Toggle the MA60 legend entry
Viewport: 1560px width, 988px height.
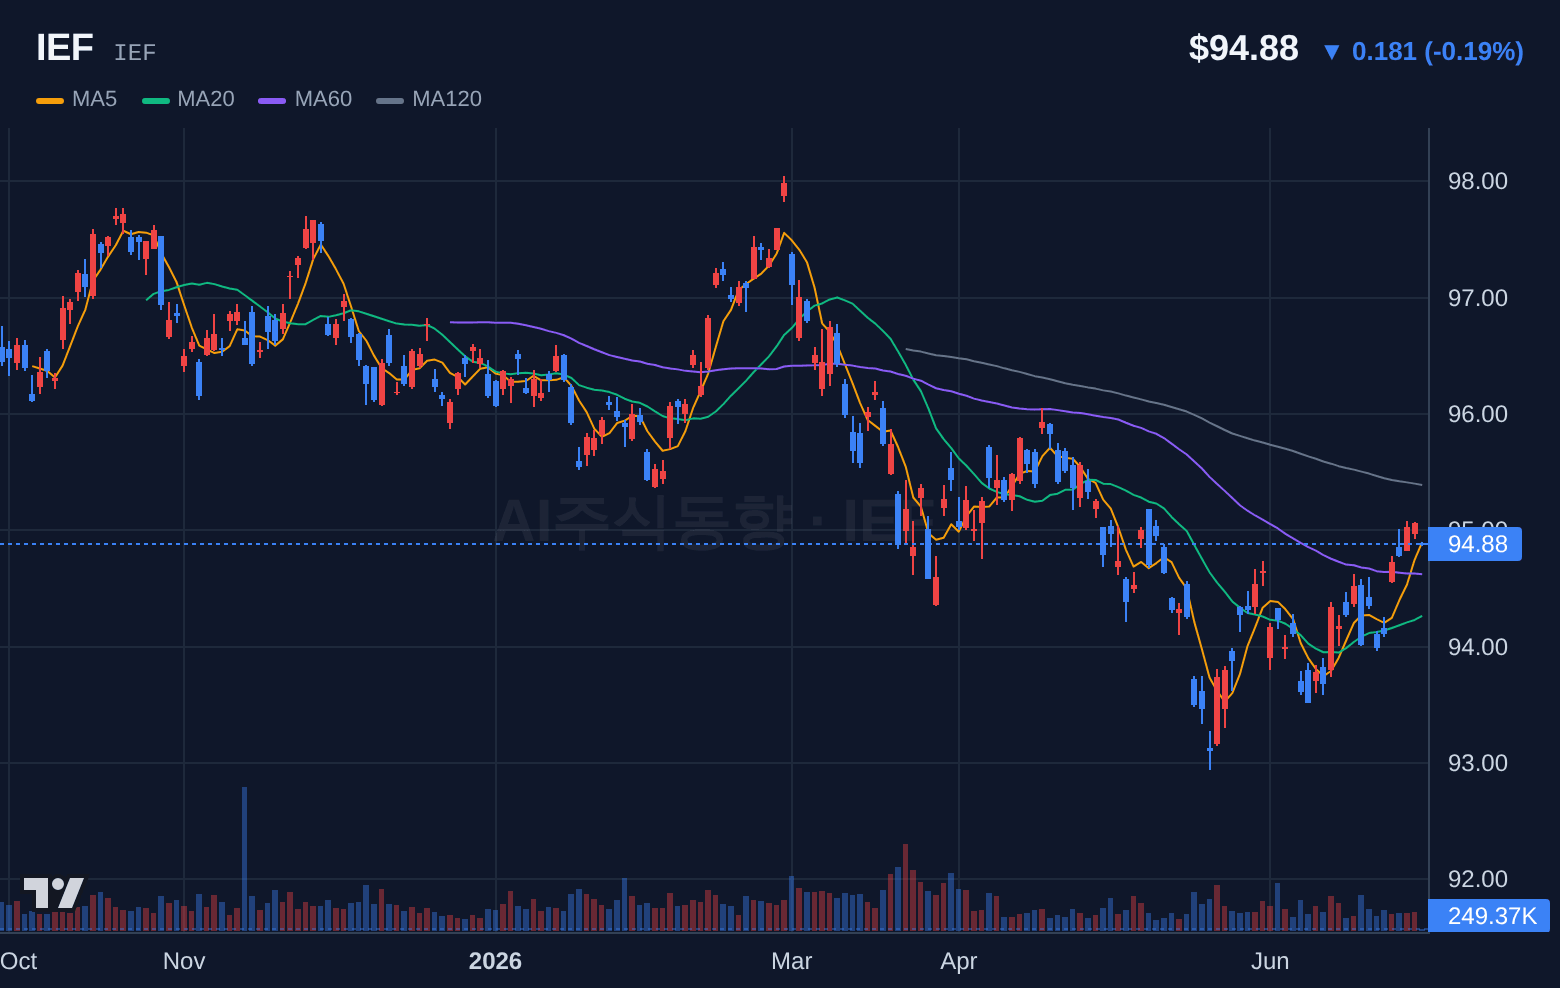tap(305, 99)
